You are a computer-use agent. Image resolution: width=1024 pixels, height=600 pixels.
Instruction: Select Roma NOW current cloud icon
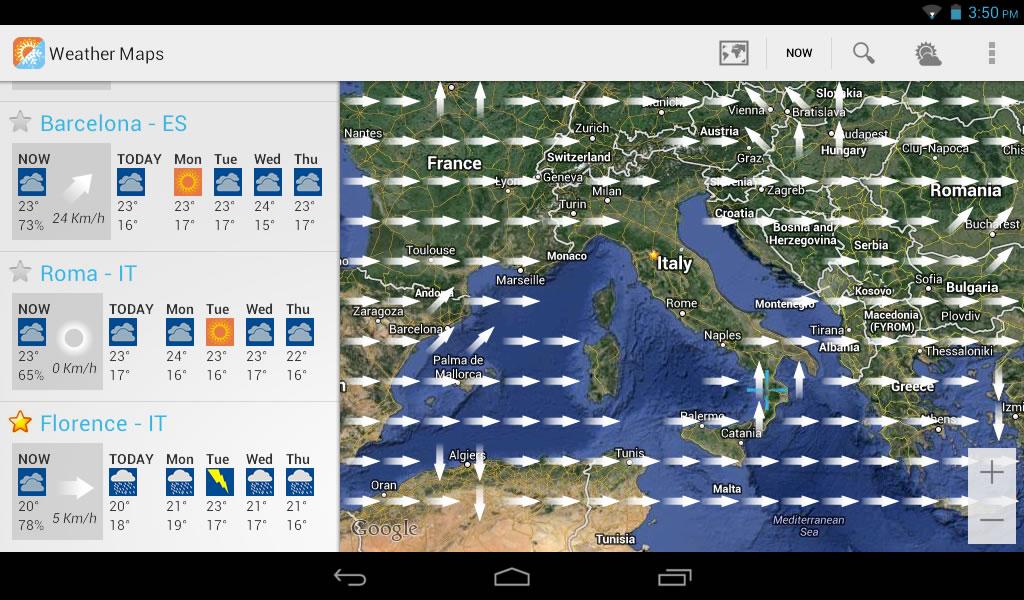(x=32, y=332)
